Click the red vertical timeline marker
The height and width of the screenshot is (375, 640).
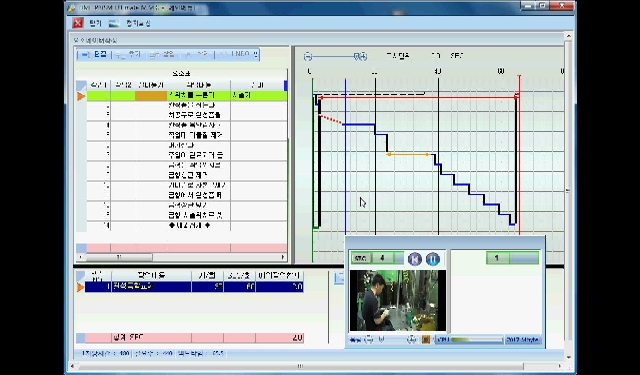pyautogui.click(x=519, y=155)
